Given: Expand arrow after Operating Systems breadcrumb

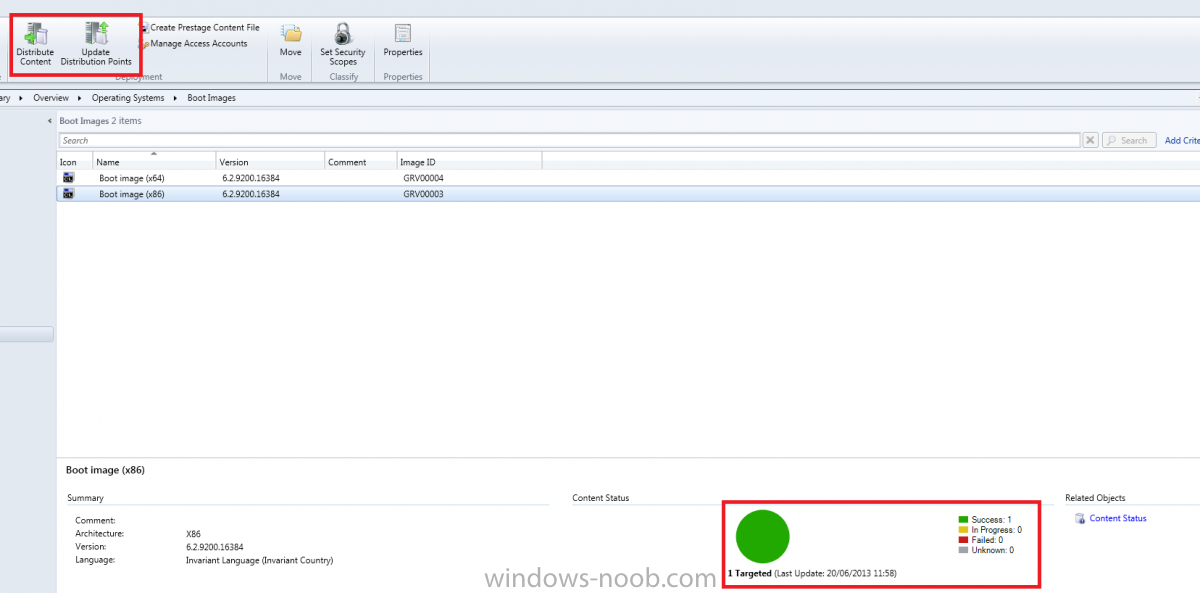Looking at the screenshot, I should pos(176,98).
